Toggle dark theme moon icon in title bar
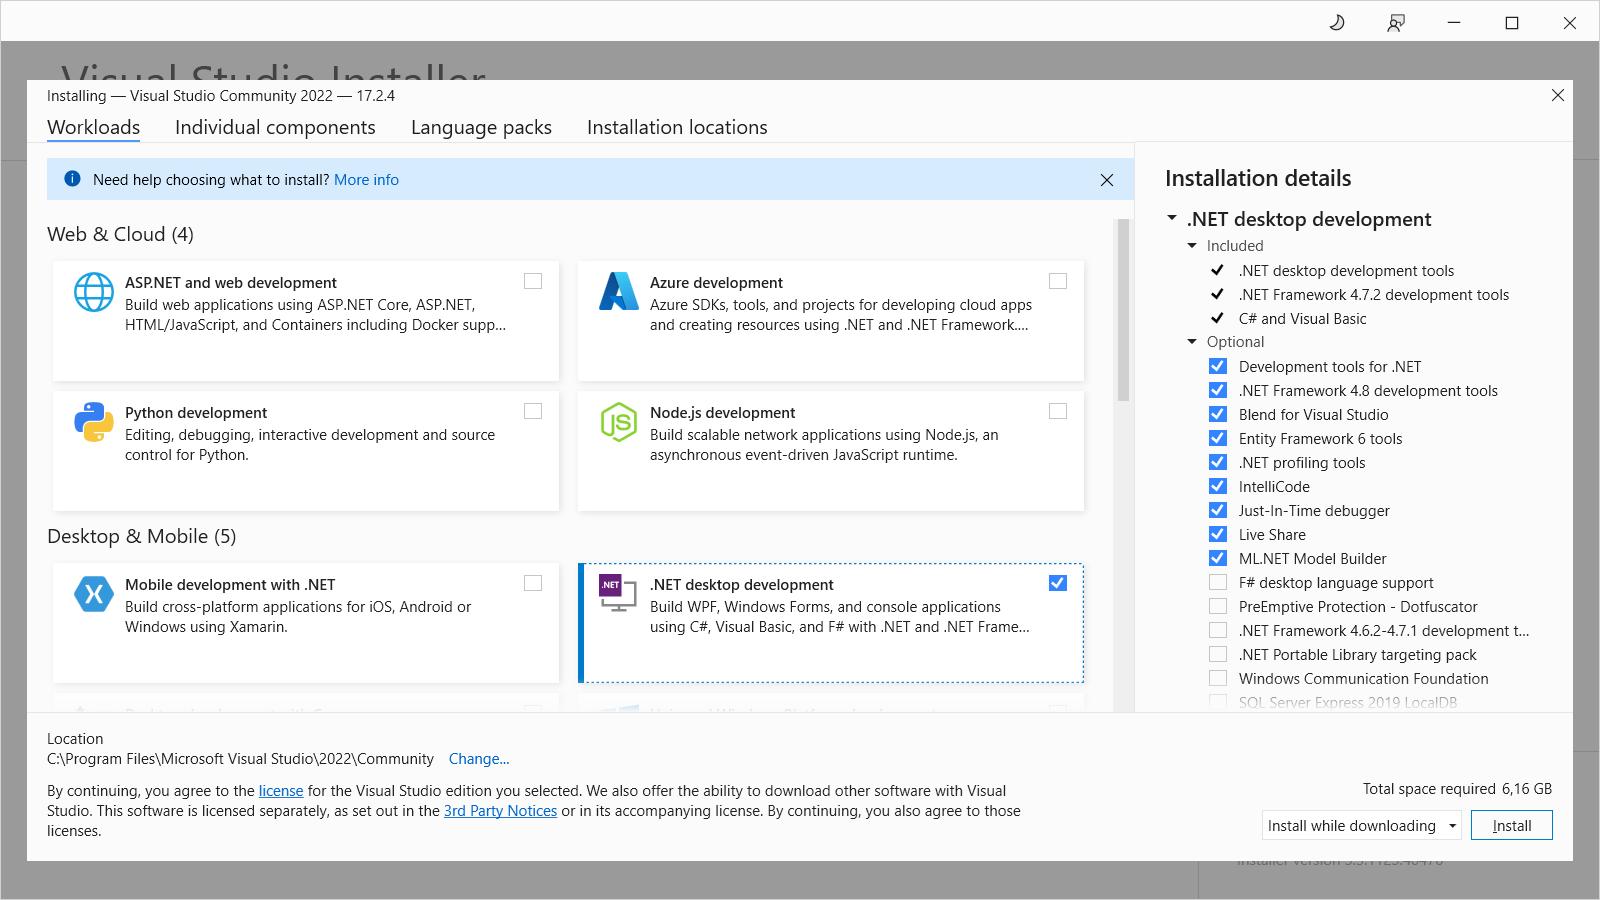The width and height of the screenshot is (1600, 900). click(1337, 22)
